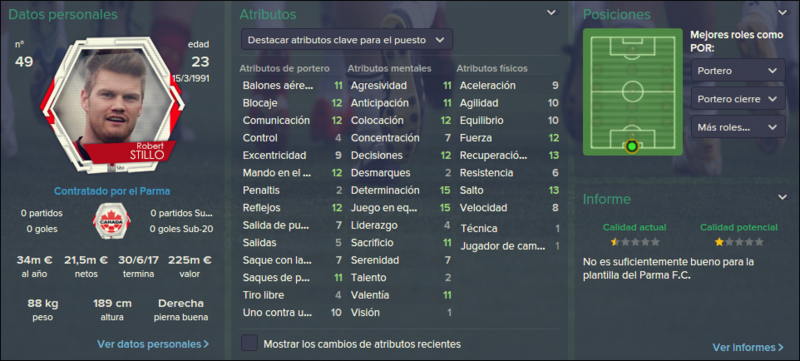Click the current ability star rating
The width and height of the screenshot is (800, 361).
tap(635, 242)
